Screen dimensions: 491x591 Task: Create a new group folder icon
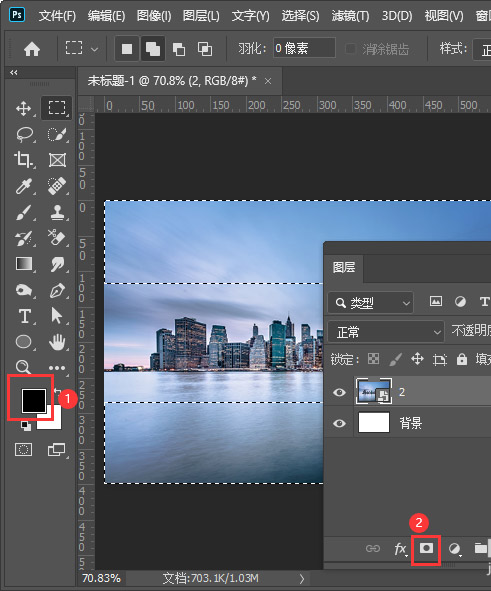[x=481, y=548]
